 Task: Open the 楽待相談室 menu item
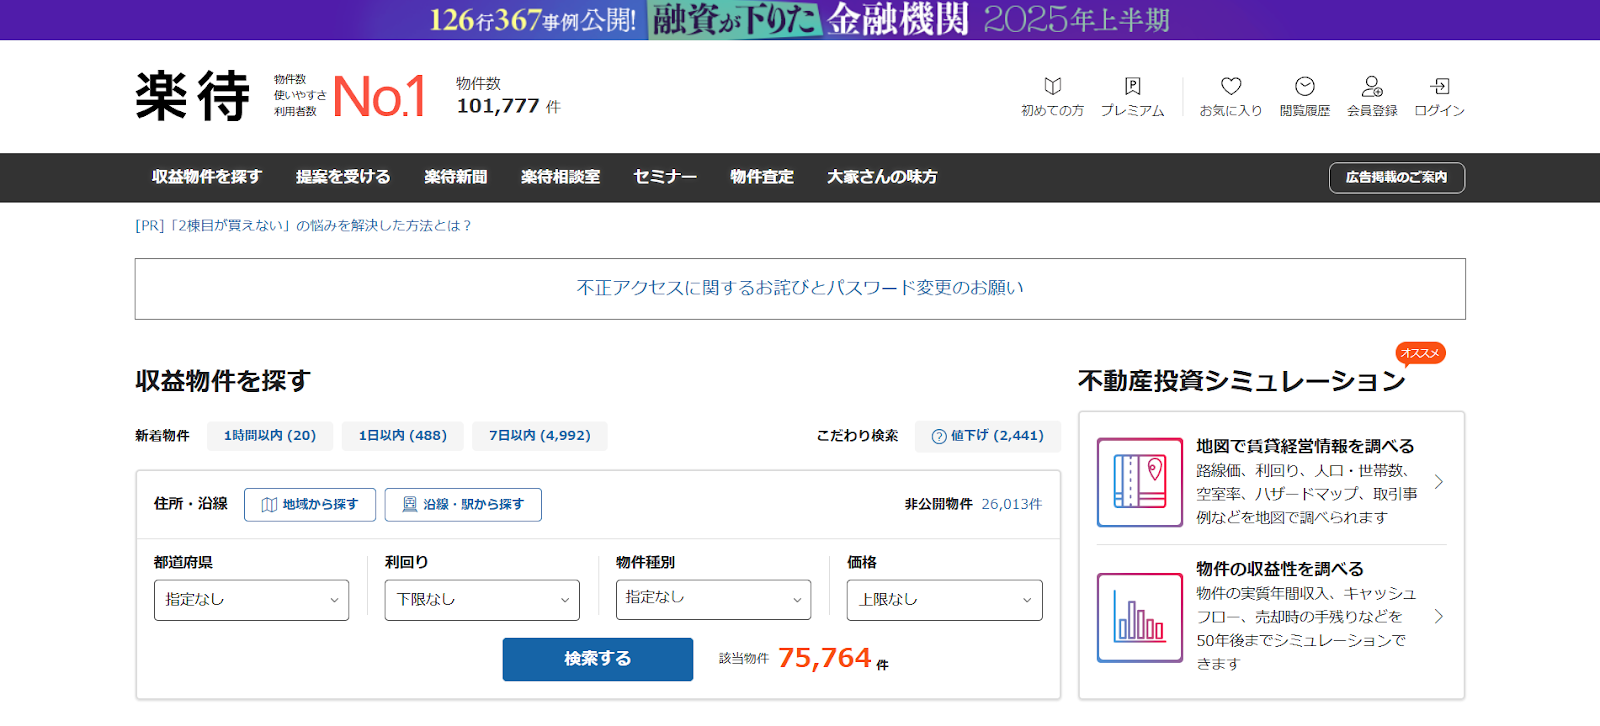560,177
